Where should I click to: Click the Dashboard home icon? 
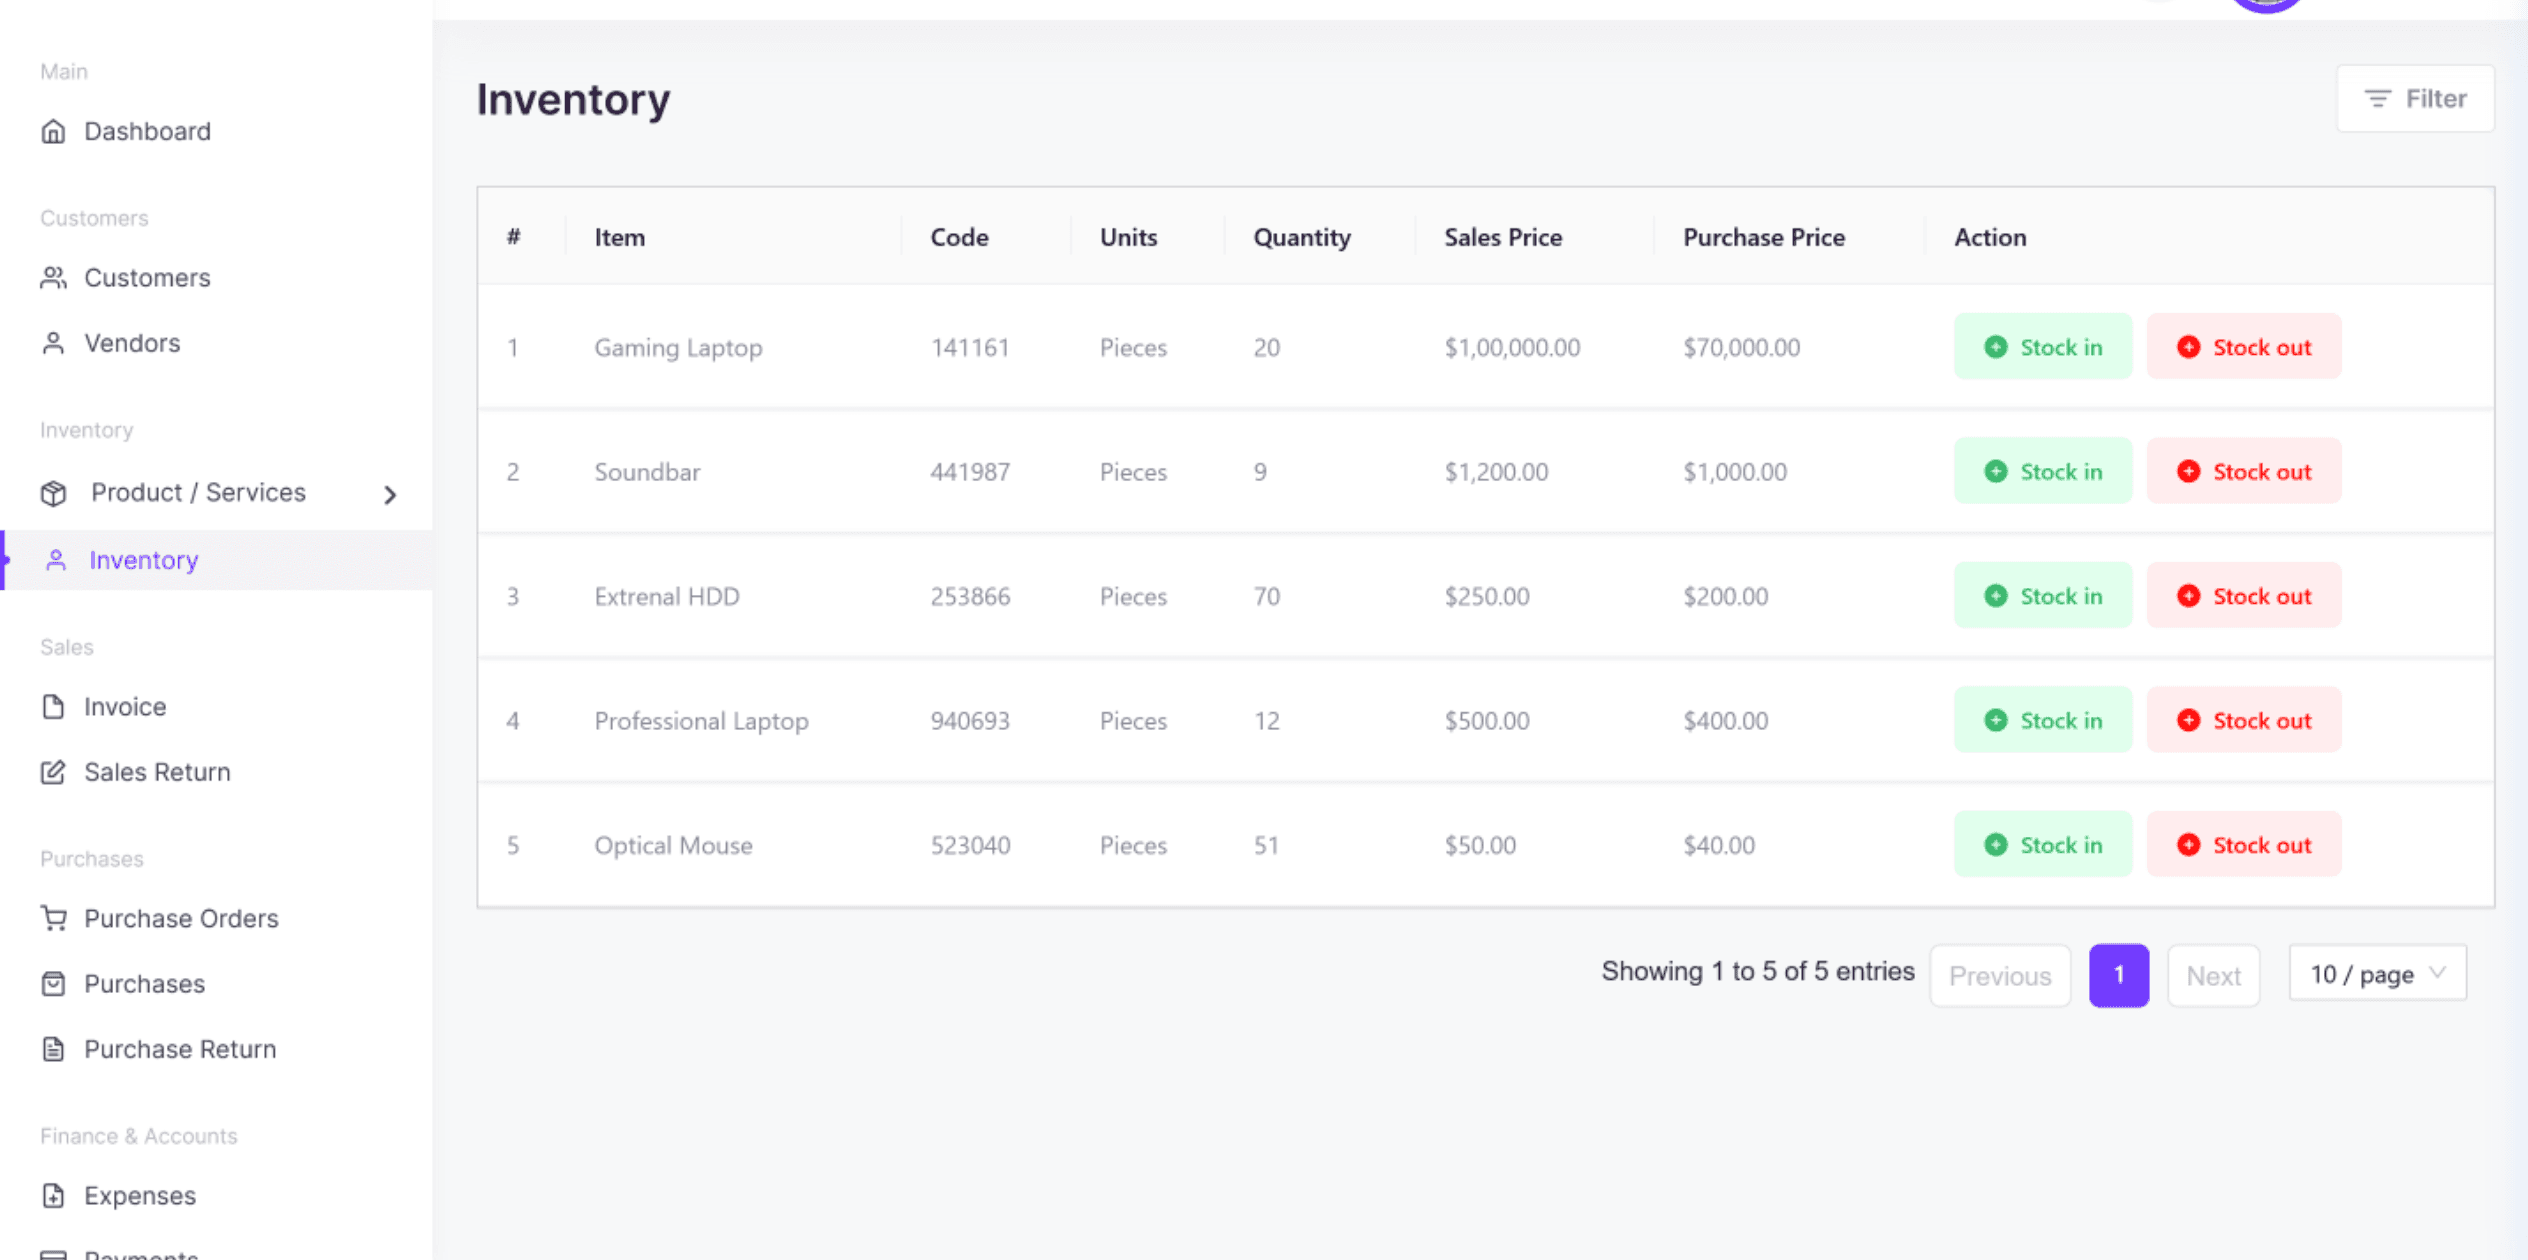[53, 131]
